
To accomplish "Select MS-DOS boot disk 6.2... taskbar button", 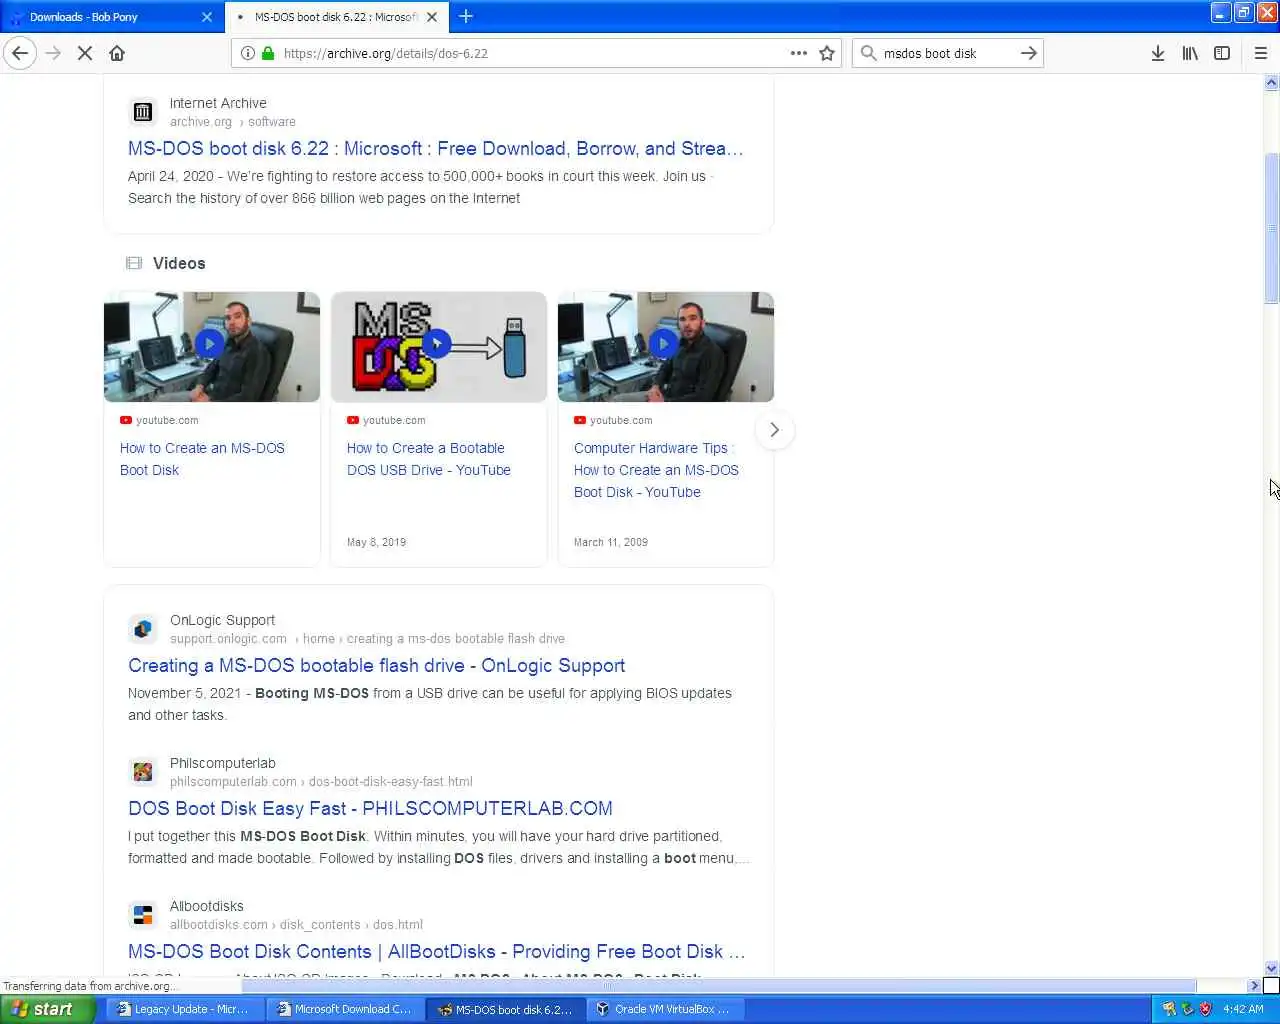I will [505, 1009].
